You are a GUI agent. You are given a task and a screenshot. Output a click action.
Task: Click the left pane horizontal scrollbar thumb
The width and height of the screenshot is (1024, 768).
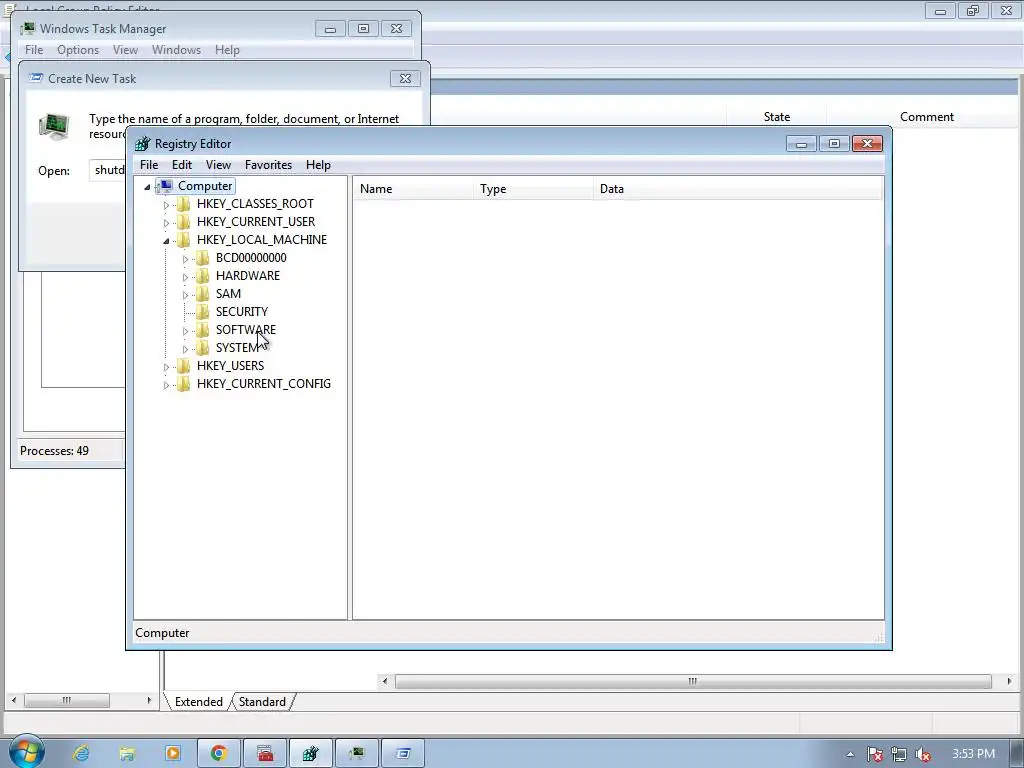coord(67,700)
